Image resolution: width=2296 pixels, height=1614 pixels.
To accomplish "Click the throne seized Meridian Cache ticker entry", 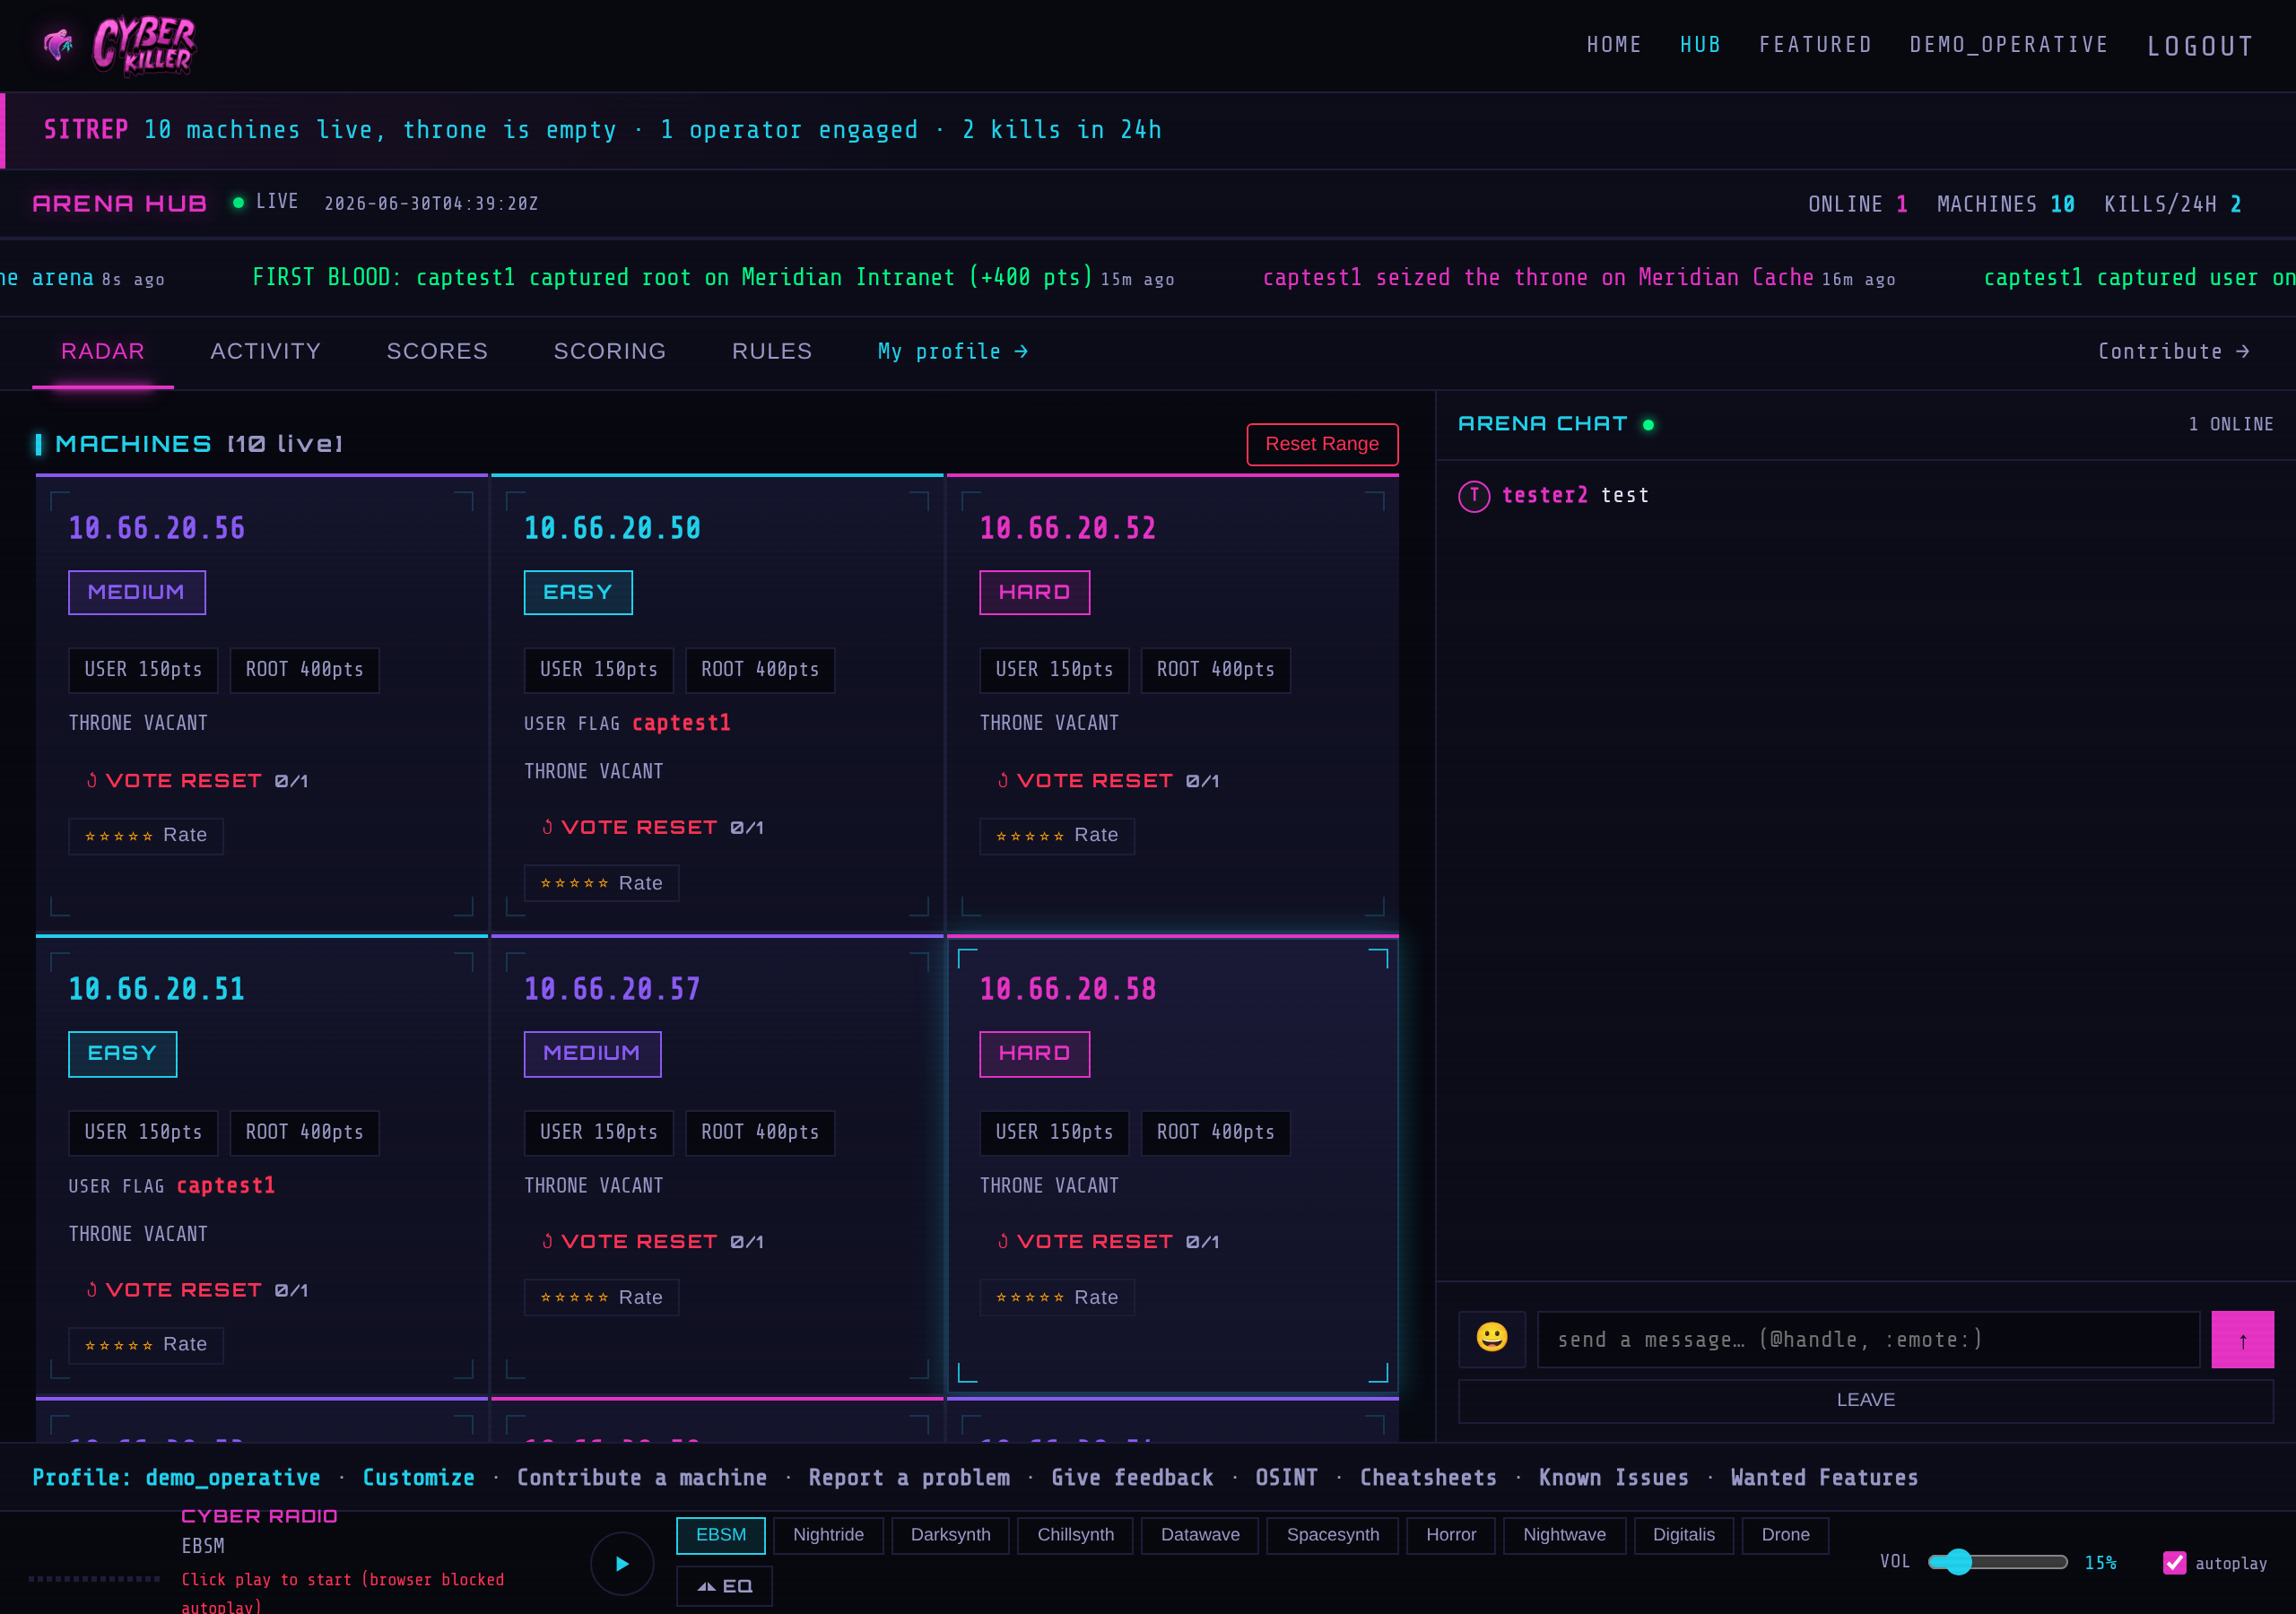I will (x=1578, y=277).
